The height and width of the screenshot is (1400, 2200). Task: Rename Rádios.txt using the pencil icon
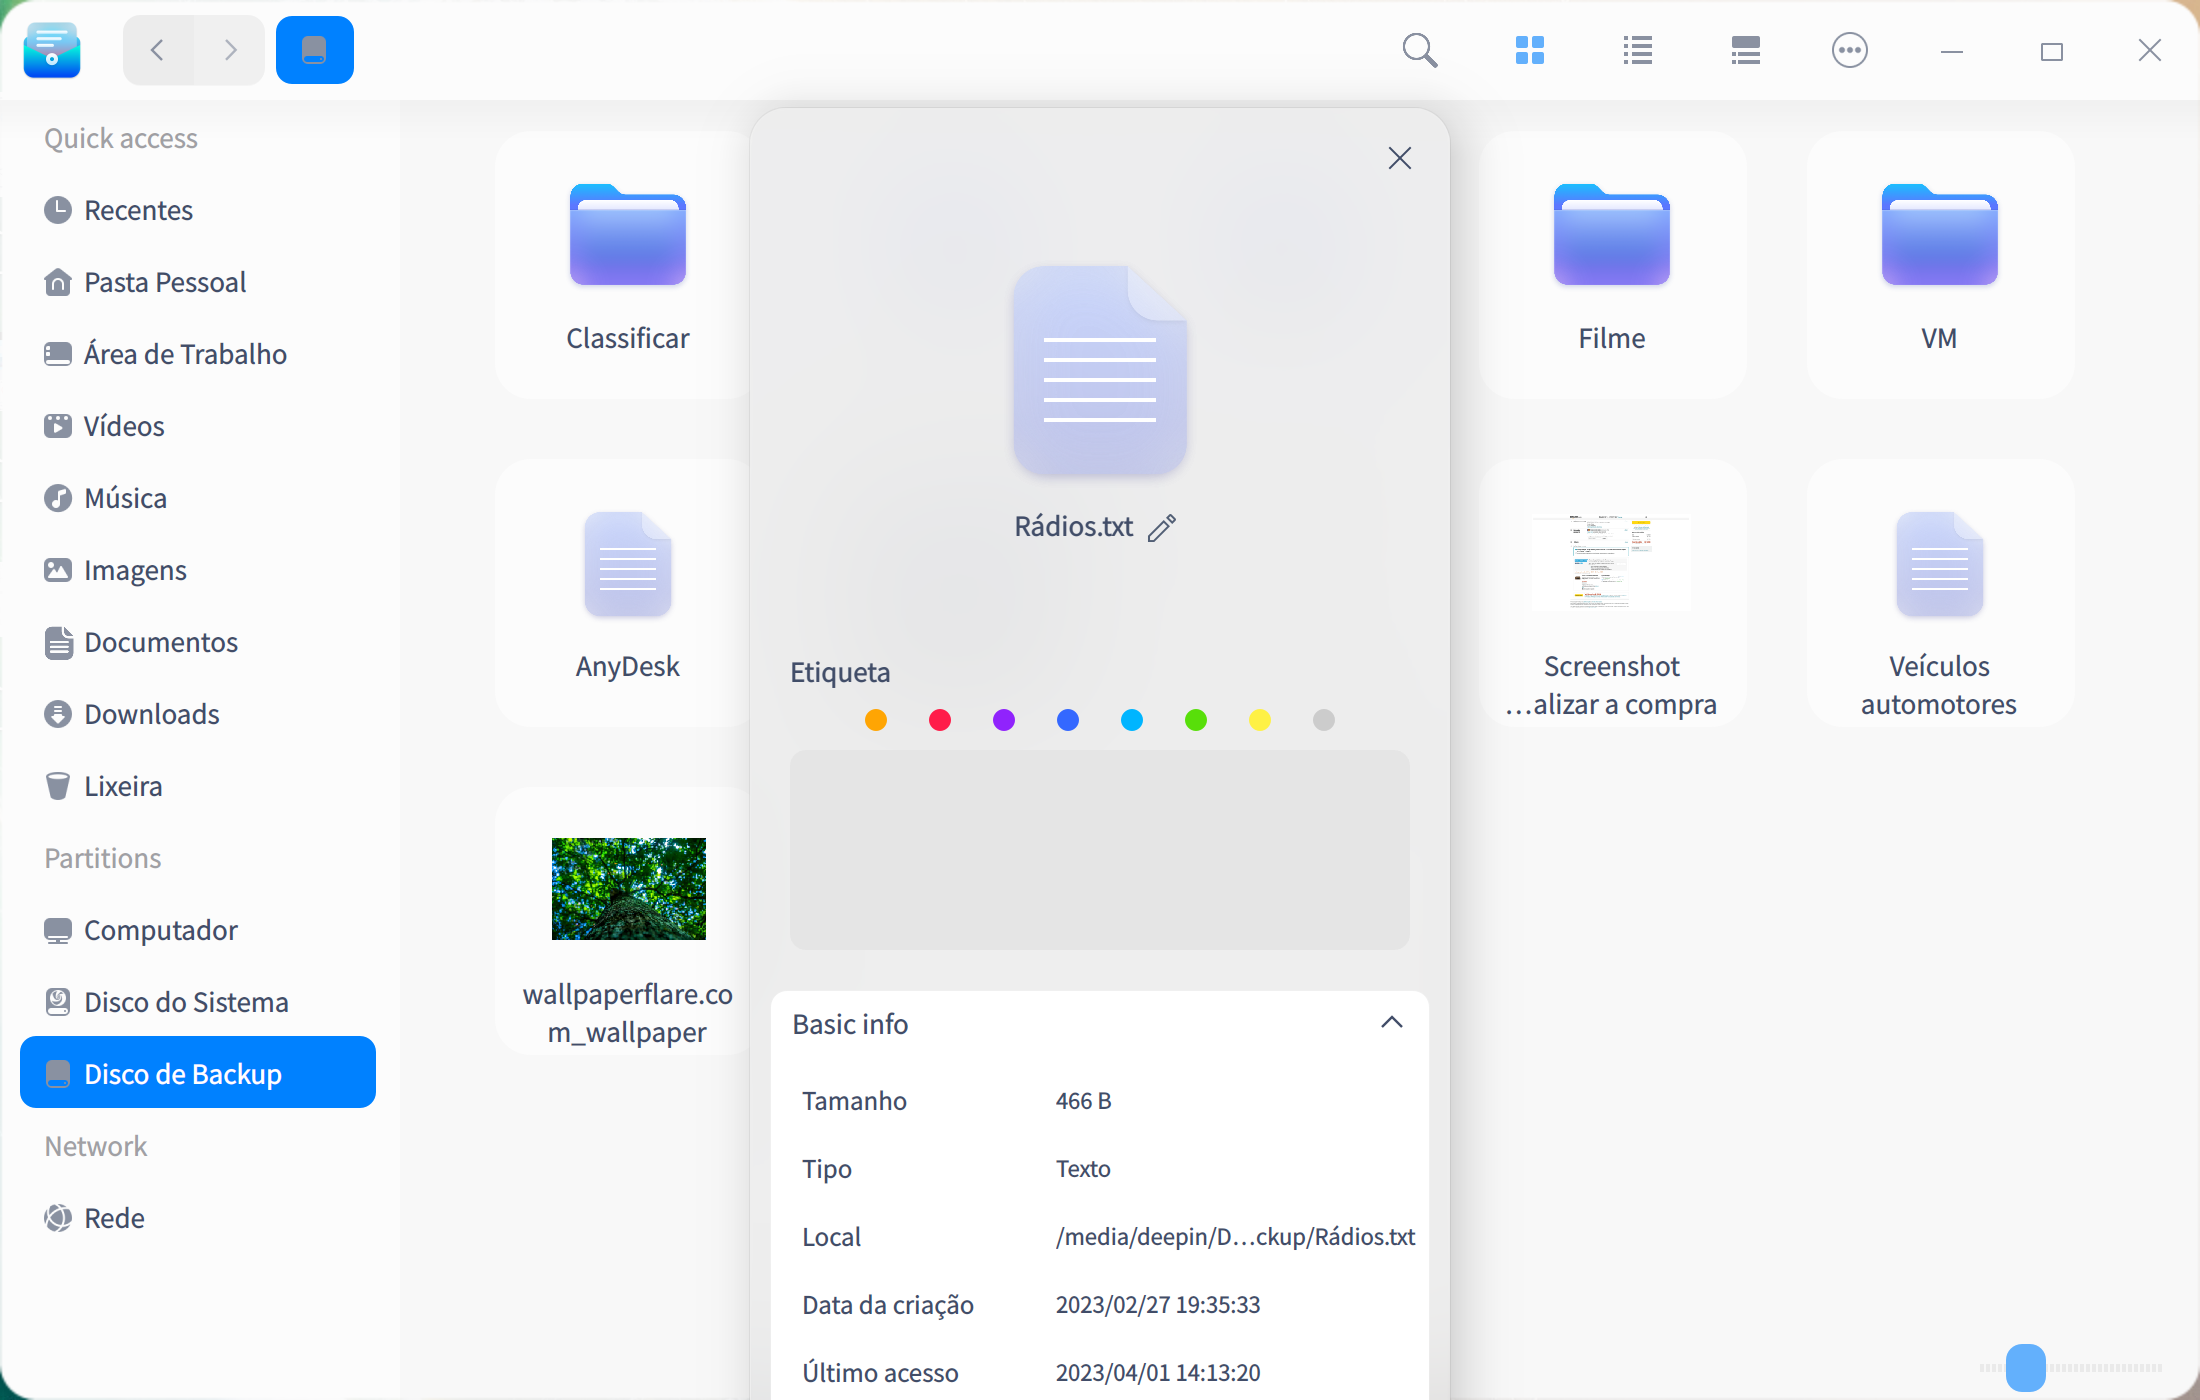tap(1161, 527)
